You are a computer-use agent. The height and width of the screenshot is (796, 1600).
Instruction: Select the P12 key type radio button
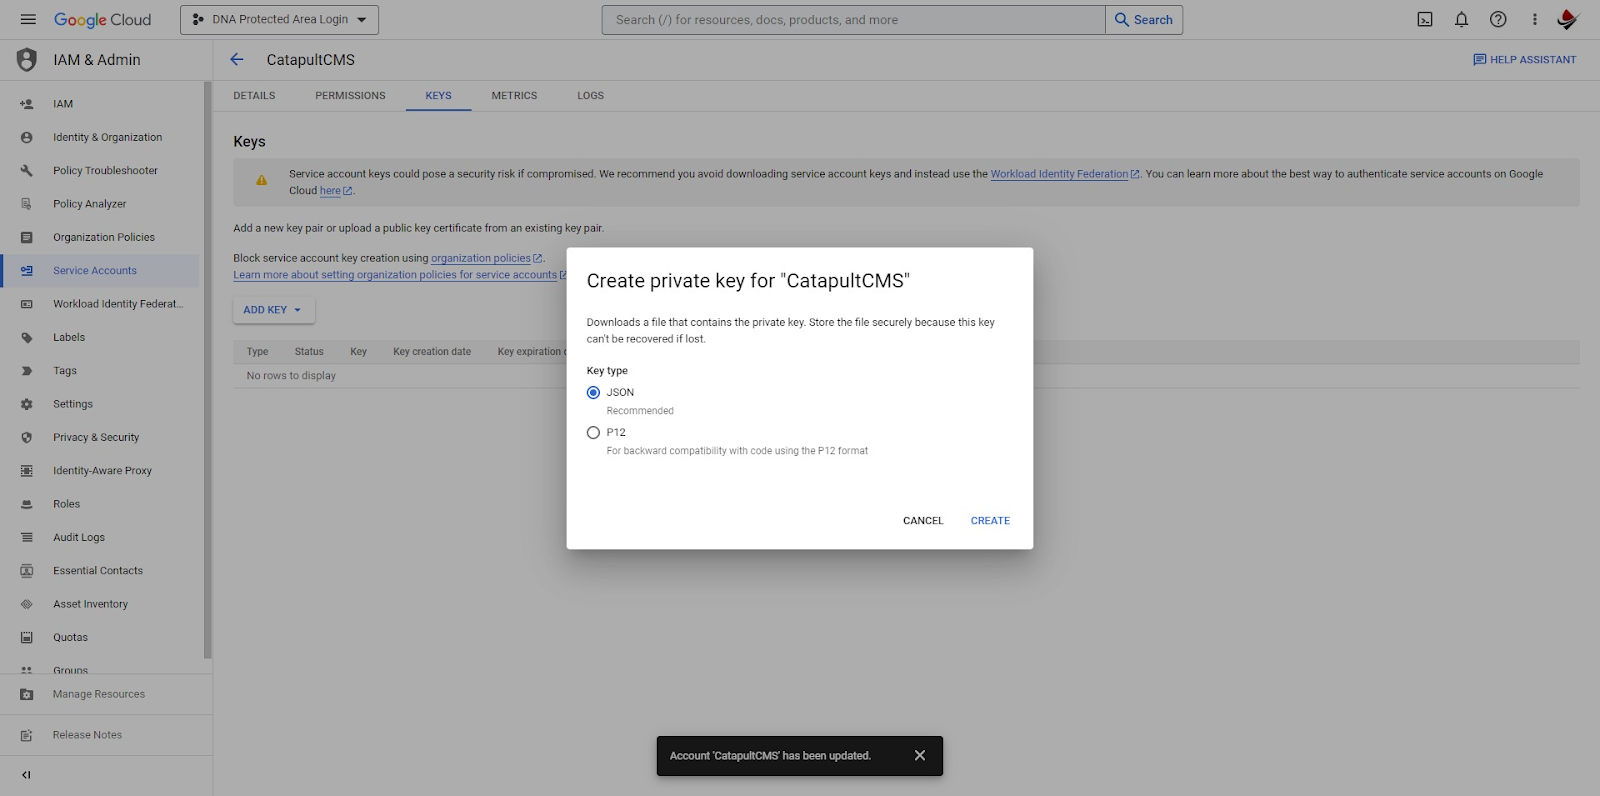click(x=593, y=433)
